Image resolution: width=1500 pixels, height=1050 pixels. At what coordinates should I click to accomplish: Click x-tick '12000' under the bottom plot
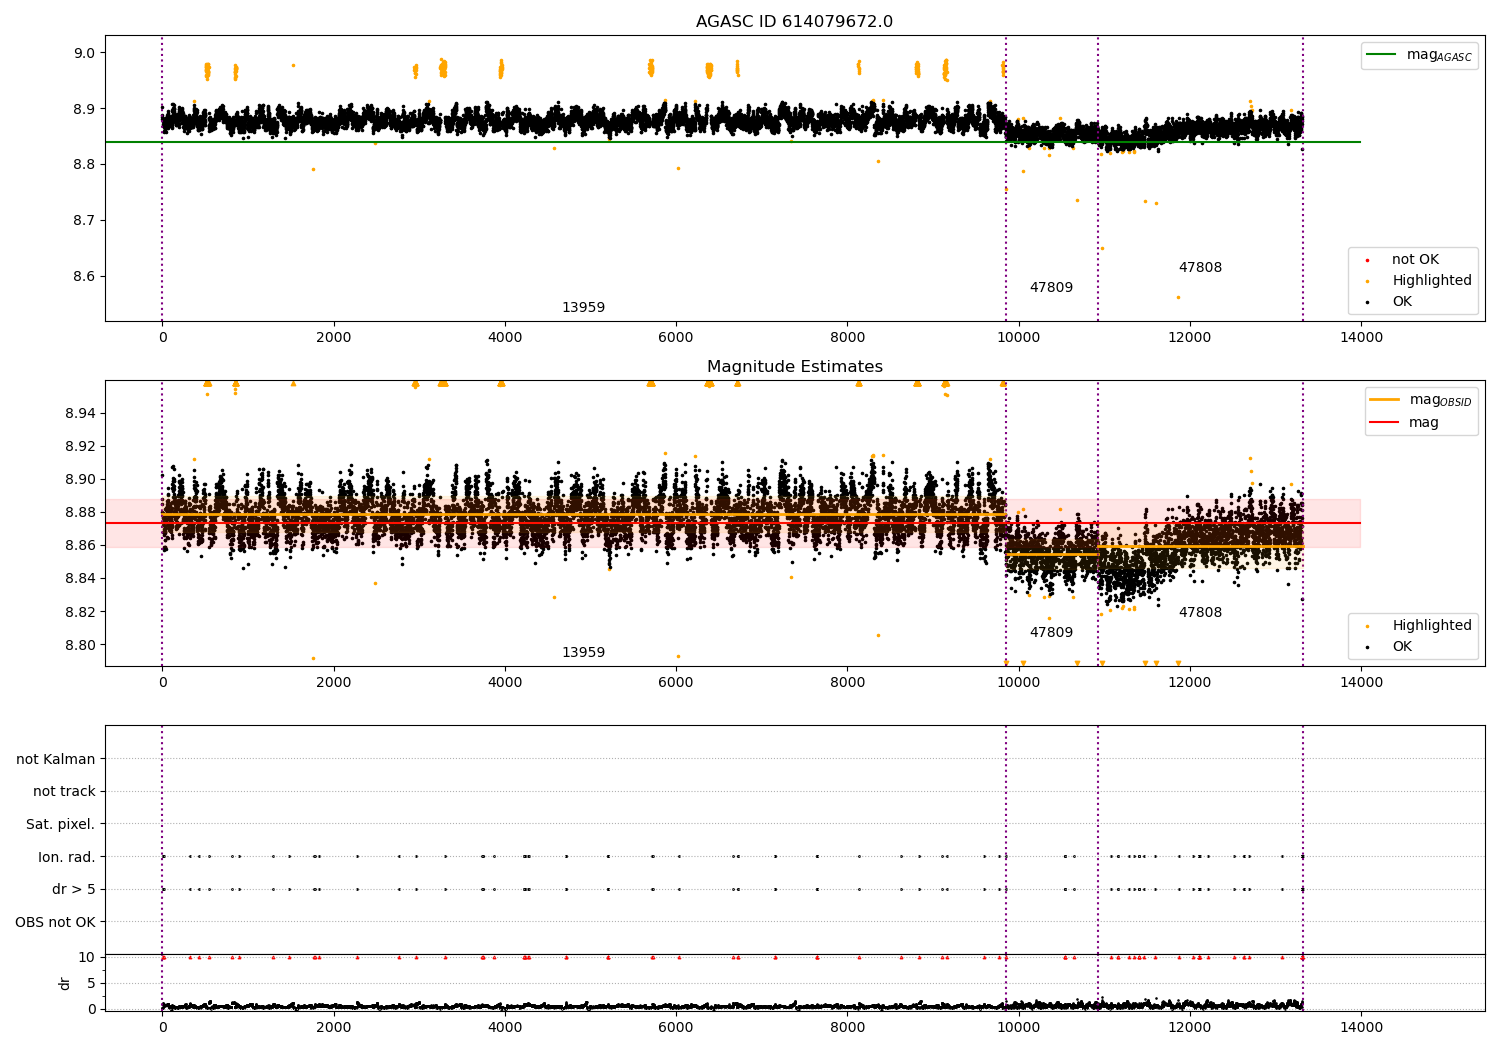(1190, 1027)
